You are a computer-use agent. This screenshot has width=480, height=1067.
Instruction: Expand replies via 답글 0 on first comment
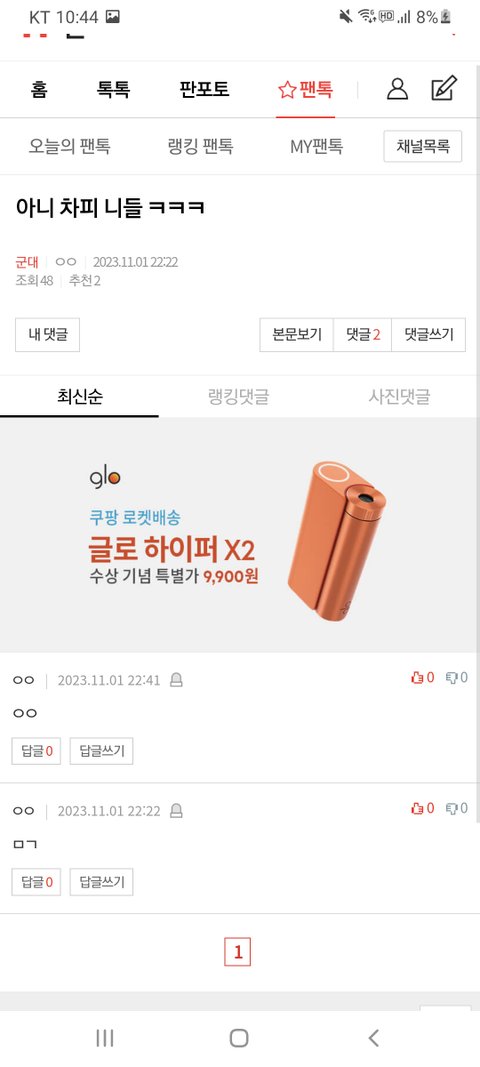click(36, 751)
